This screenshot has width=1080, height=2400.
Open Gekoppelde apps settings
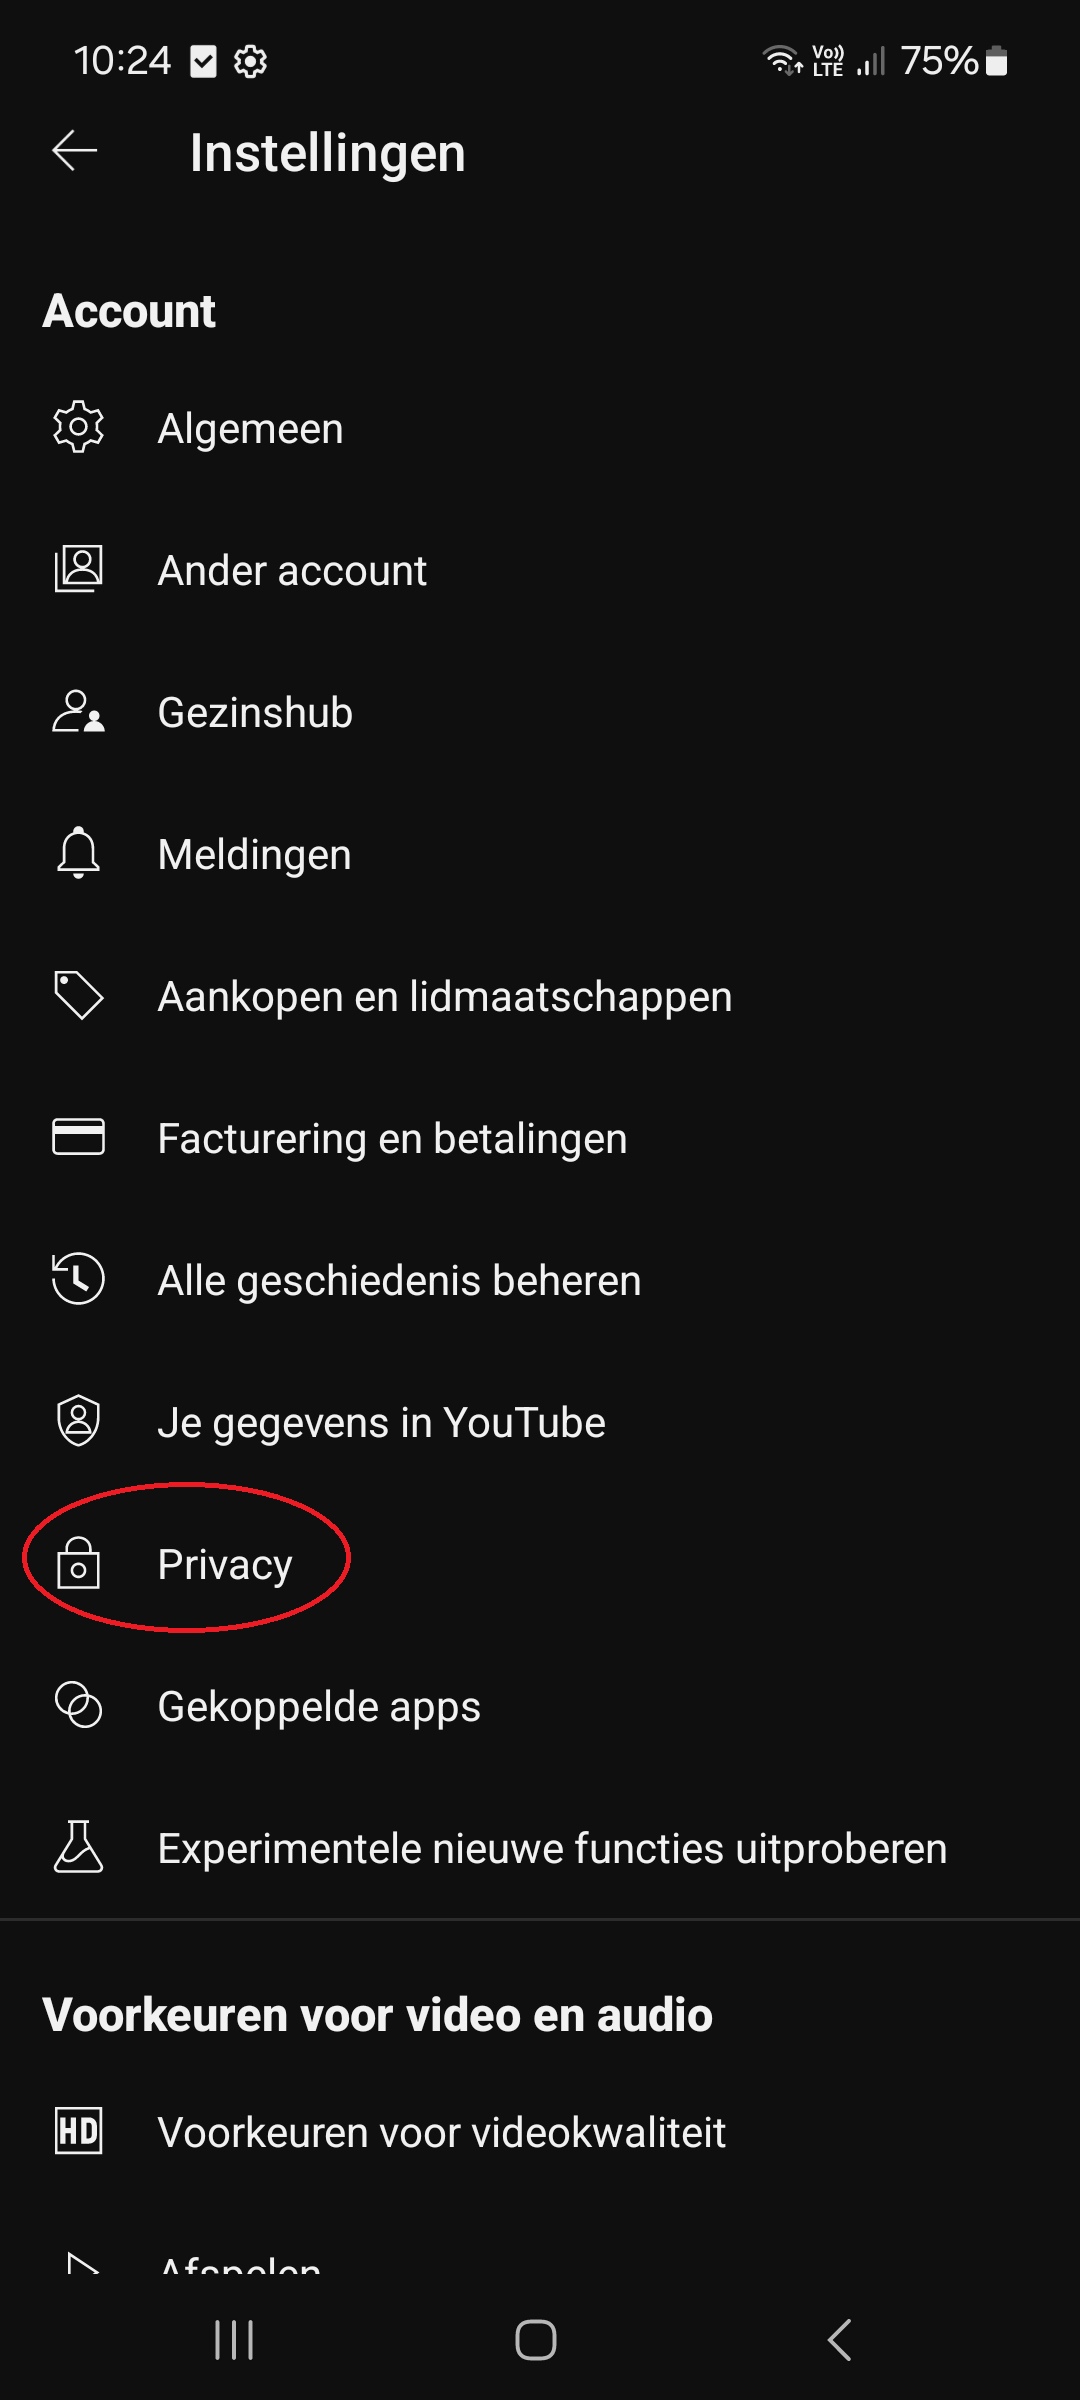click(x=319, y=1707)
